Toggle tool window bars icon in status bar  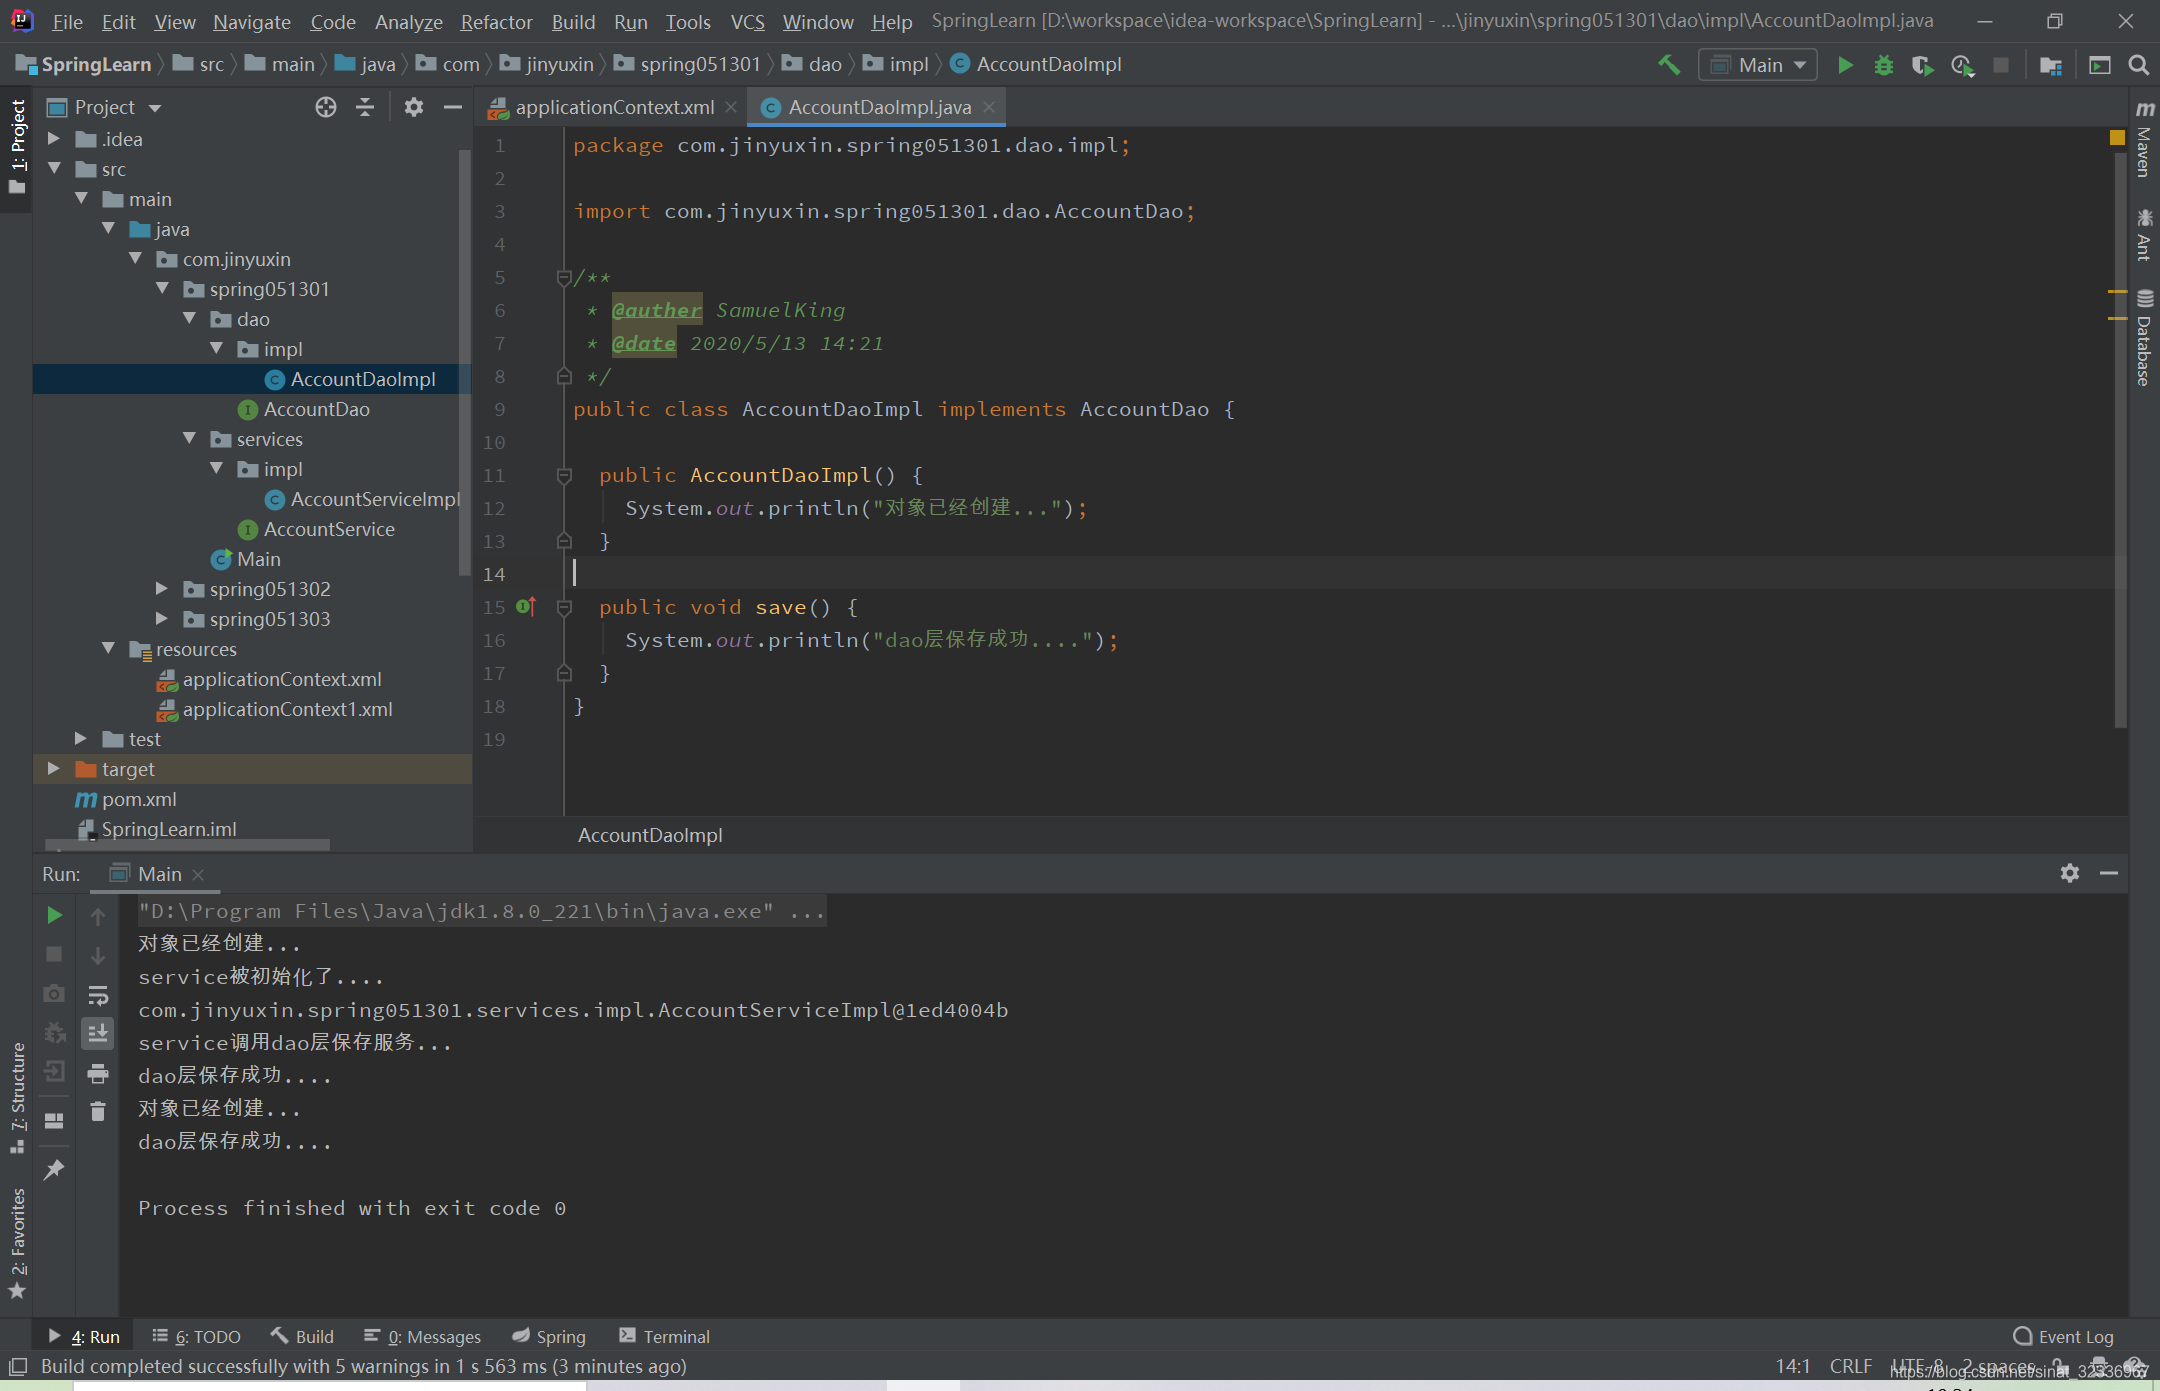(17, 1366)
